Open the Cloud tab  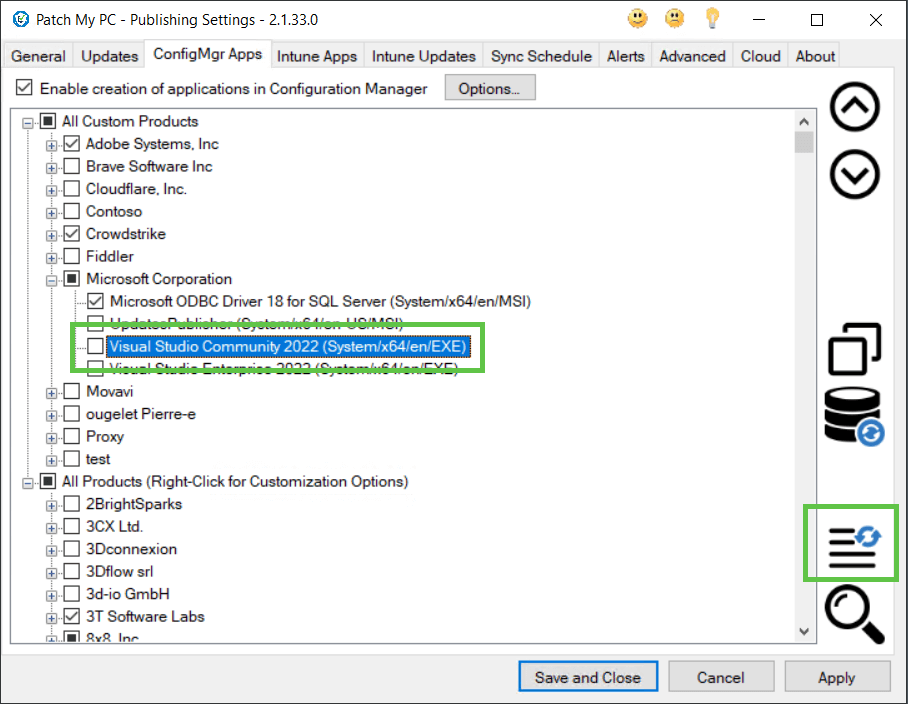click(761, 56)
